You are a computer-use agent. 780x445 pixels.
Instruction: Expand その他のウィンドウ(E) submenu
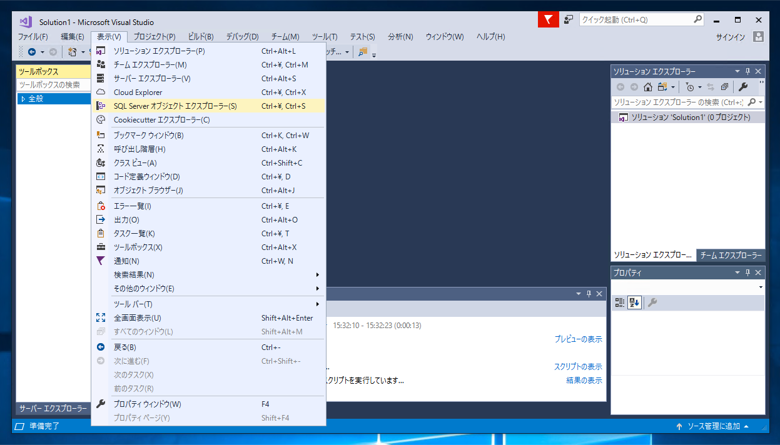(209, 289)
